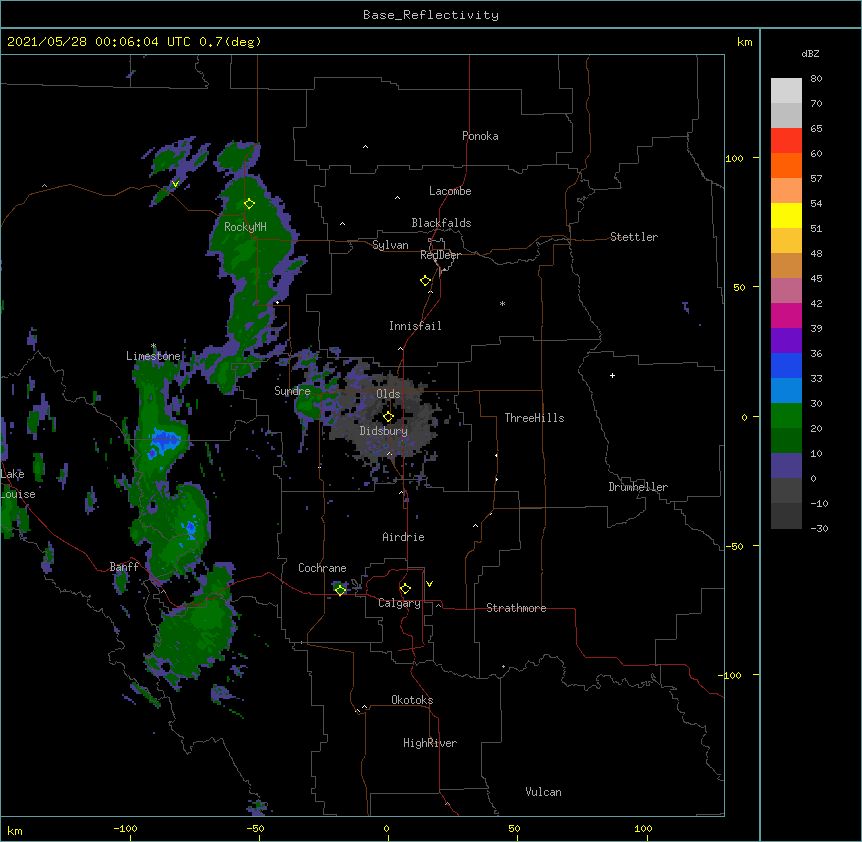The height and width of the screenshot is (842, 862).
Task: Click the Base_Reflectivity title
Action: coord(431,15)
